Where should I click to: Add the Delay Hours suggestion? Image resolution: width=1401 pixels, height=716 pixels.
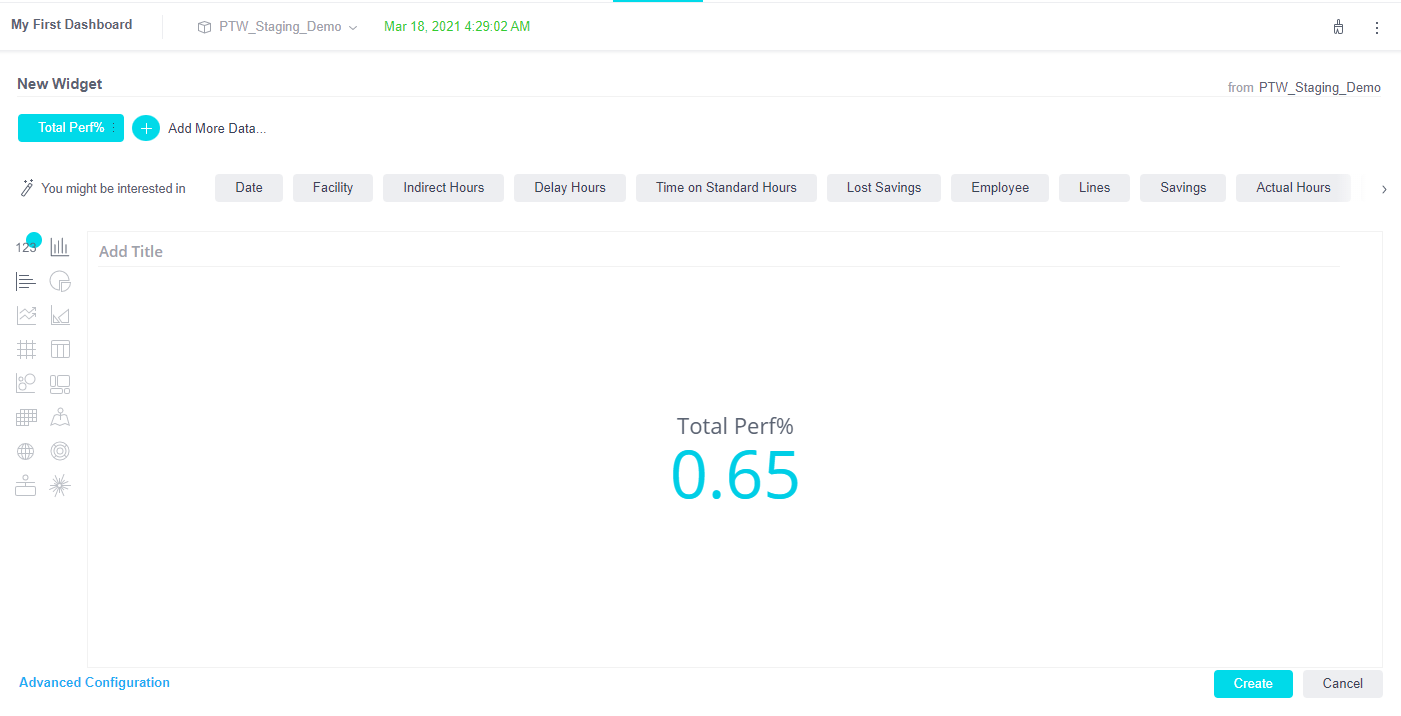pos(569,188)
